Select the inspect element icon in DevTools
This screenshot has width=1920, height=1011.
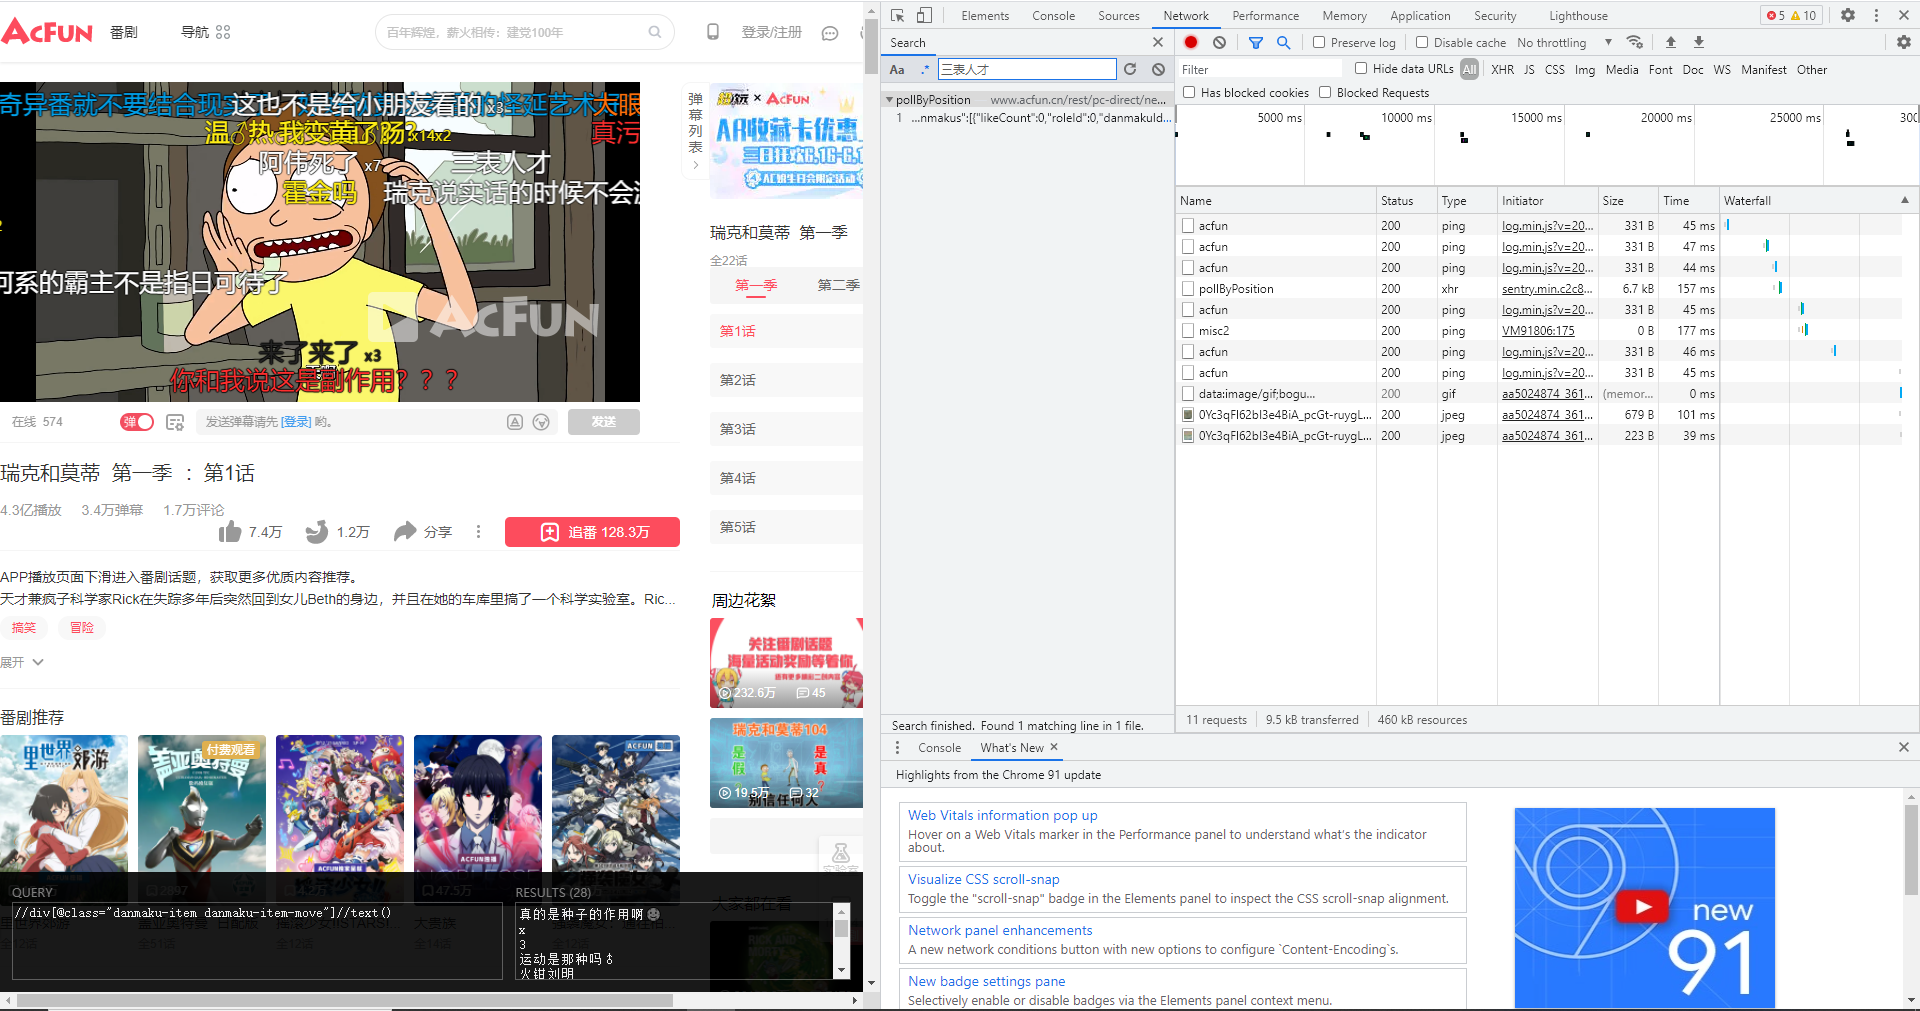(897, 15)
